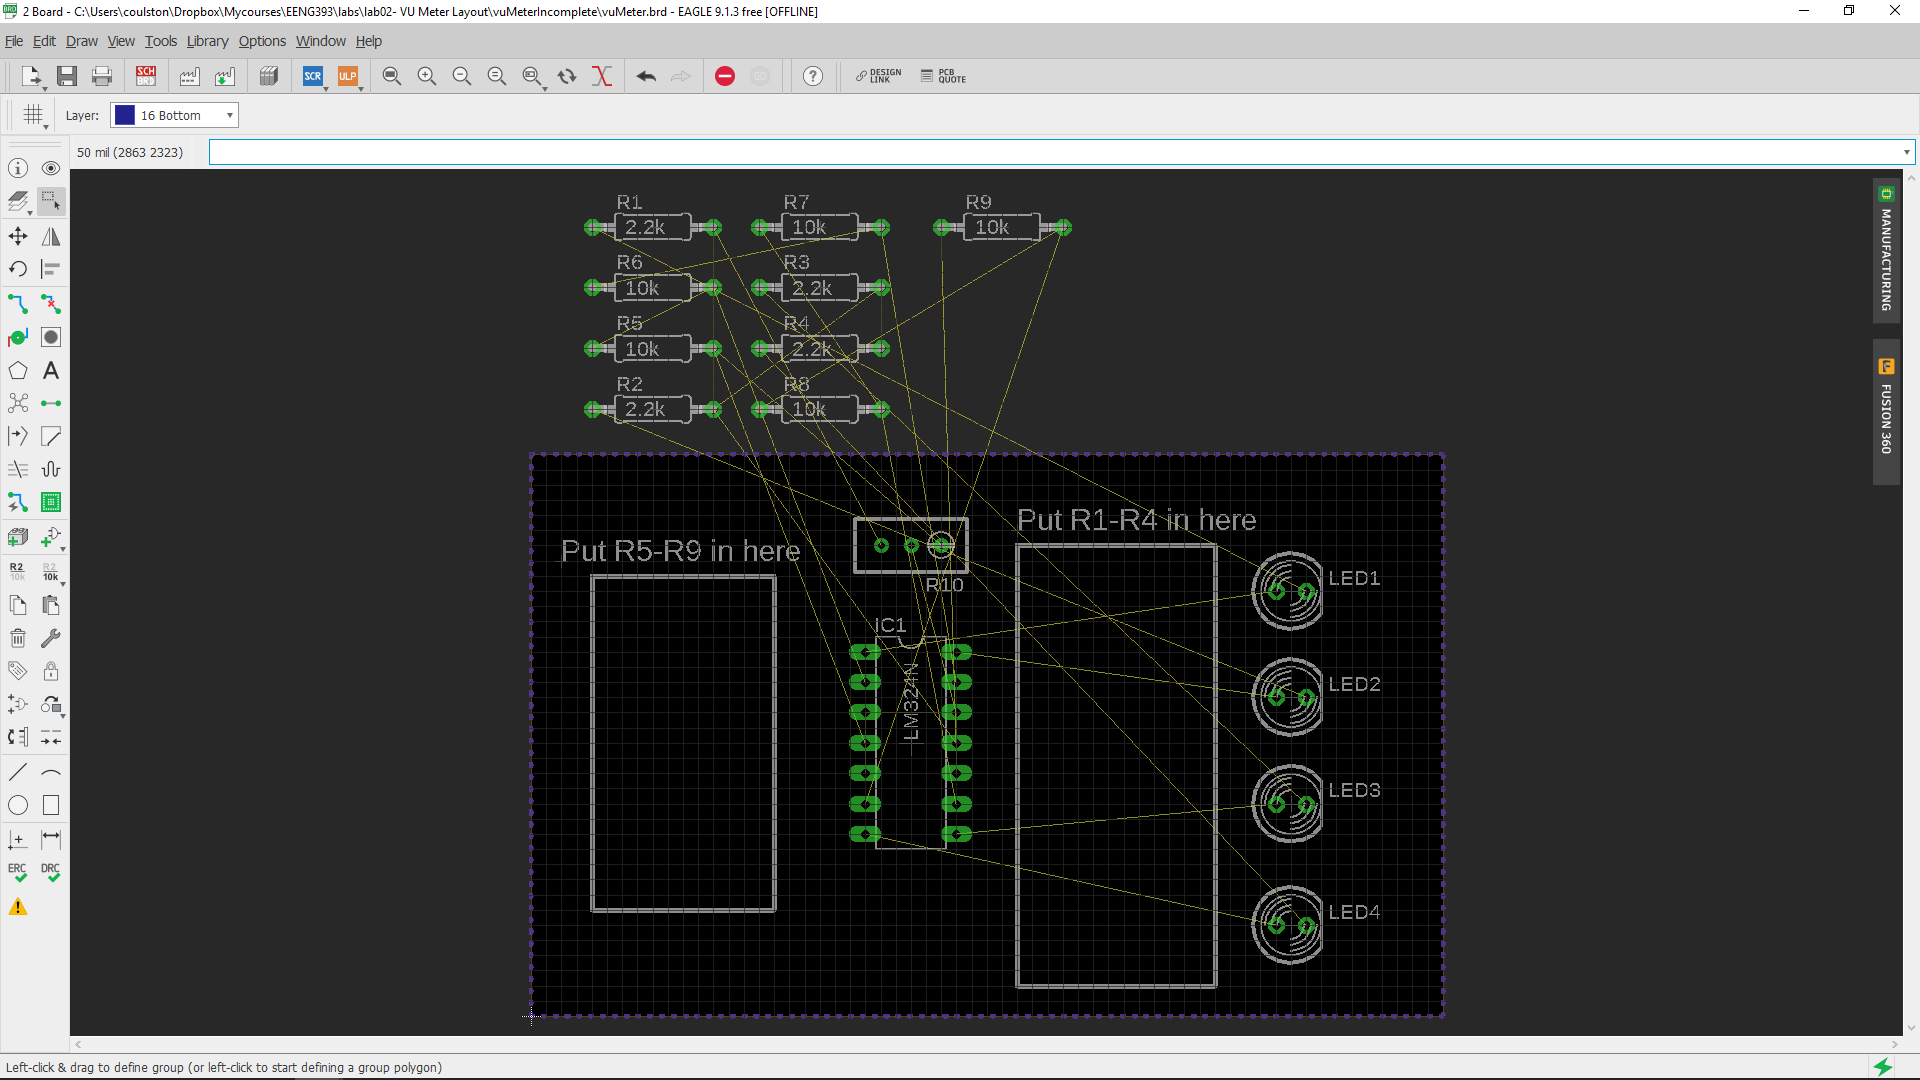The height and width of the screenshot is (1080, 1920).
Task: Select the Show (eye) tool
Action: [51, 168]
